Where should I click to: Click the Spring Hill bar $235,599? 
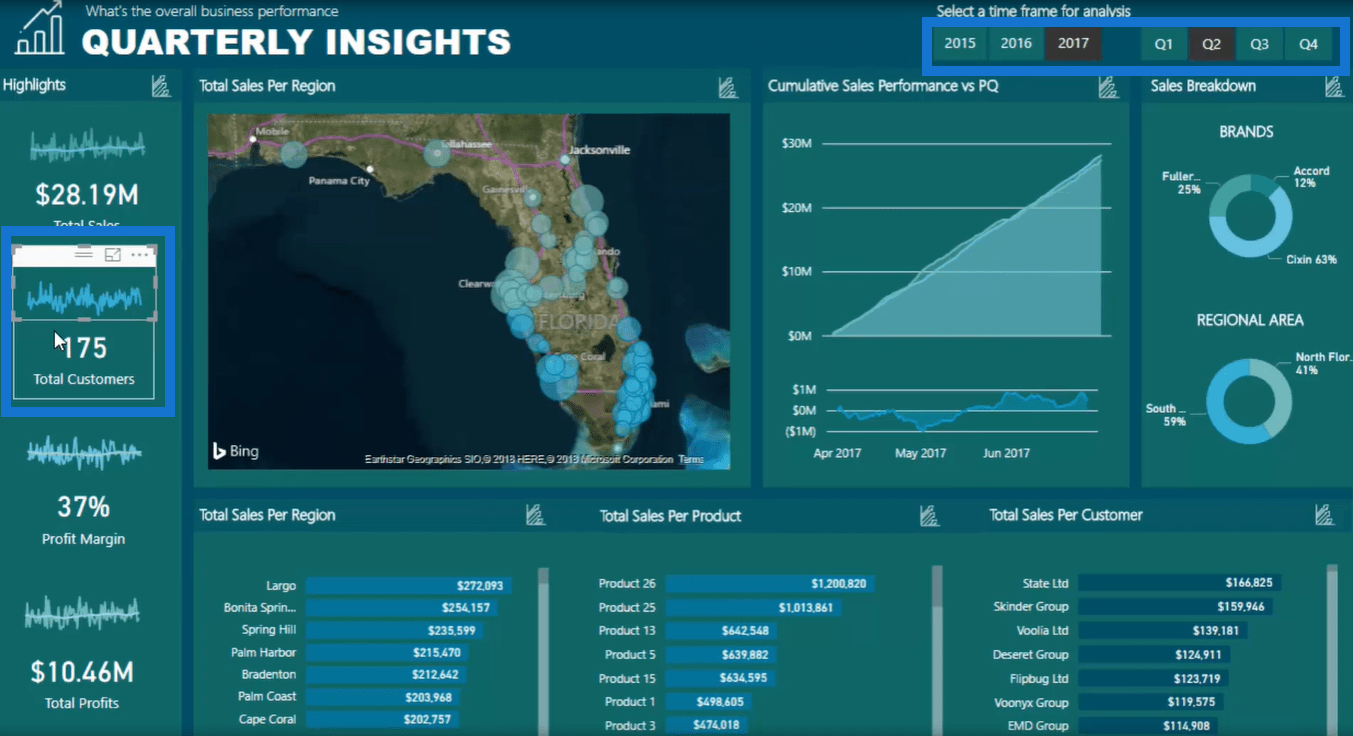tap(394, 631)
